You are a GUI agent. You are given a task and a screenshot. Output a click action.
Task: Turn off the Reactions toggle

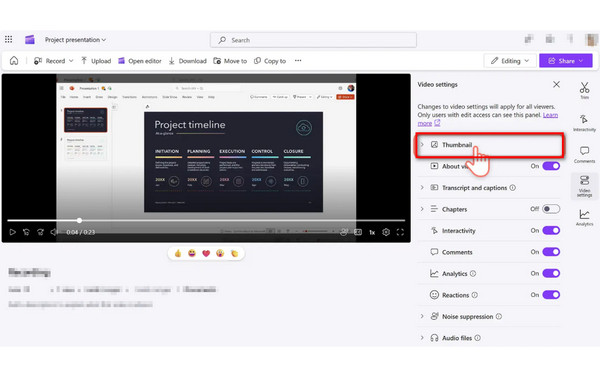[x=551, y=295]
